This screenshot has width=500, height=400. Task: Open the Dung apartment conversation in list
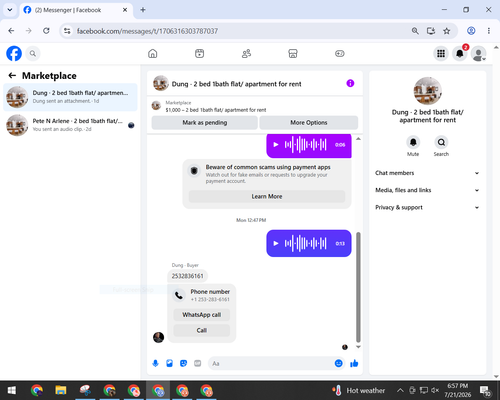click(x=70, y=97)
